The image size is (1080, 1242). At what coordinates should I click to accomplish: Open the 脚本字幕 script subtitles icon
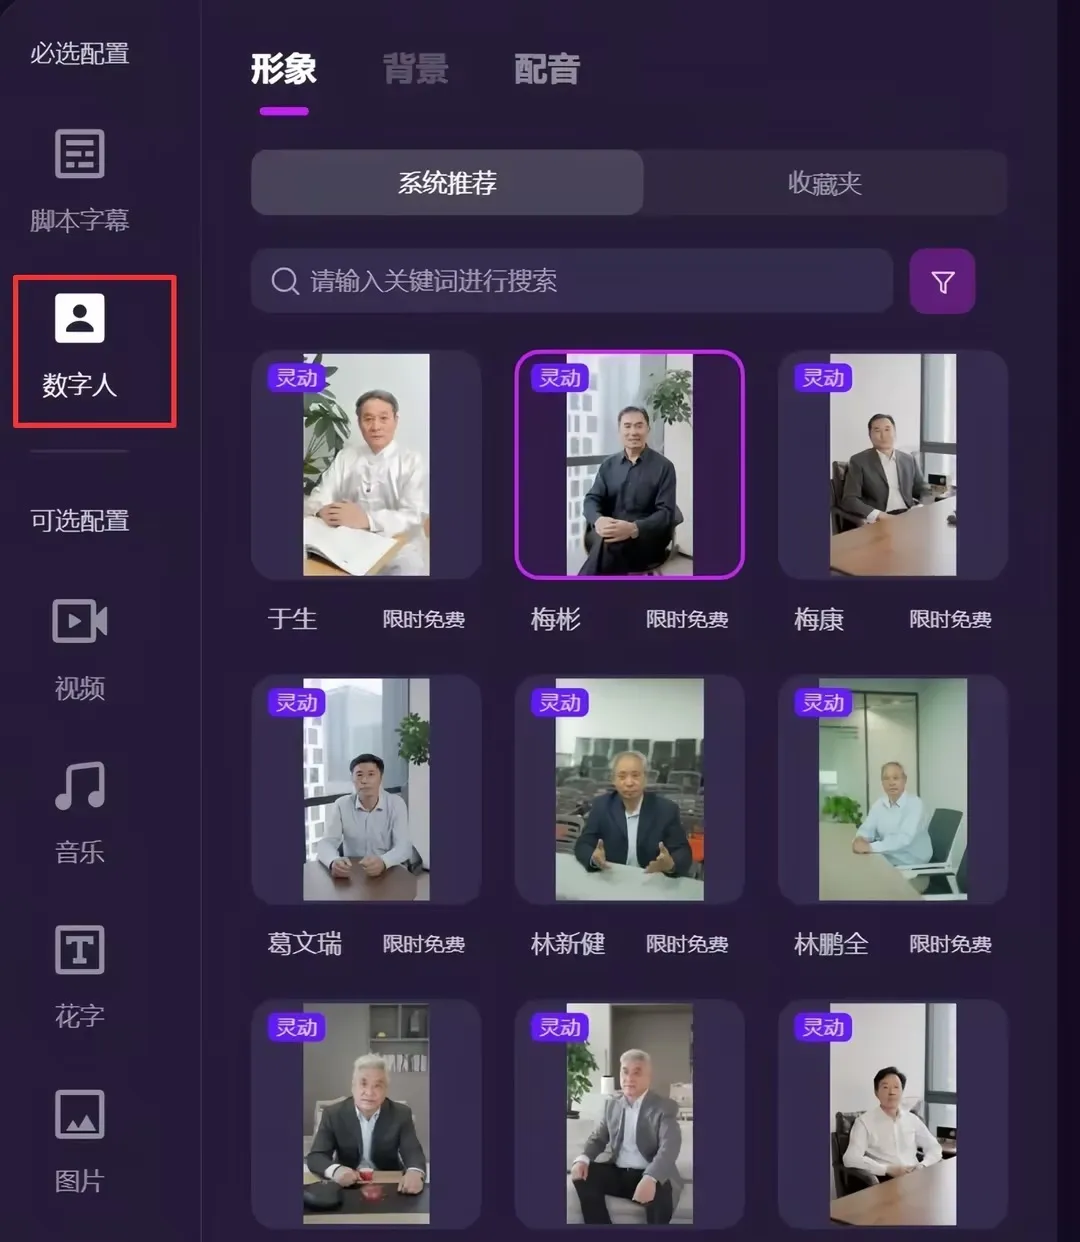tap(79, 154)
